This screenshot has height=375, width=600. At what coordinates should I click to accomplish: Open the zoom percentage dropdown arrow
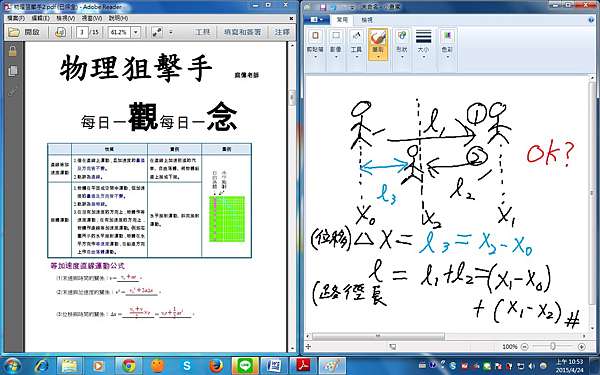tap(136, 32)
